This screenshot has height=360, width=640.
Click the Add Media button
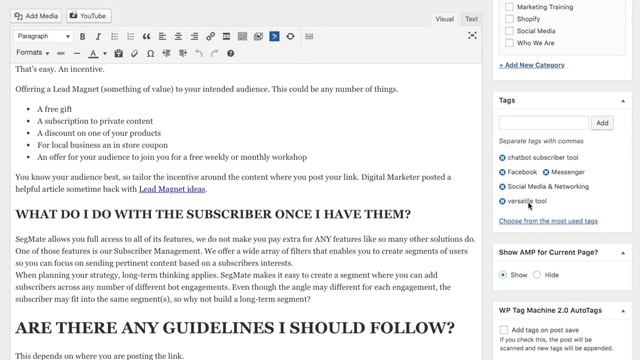tap(36, 16)
